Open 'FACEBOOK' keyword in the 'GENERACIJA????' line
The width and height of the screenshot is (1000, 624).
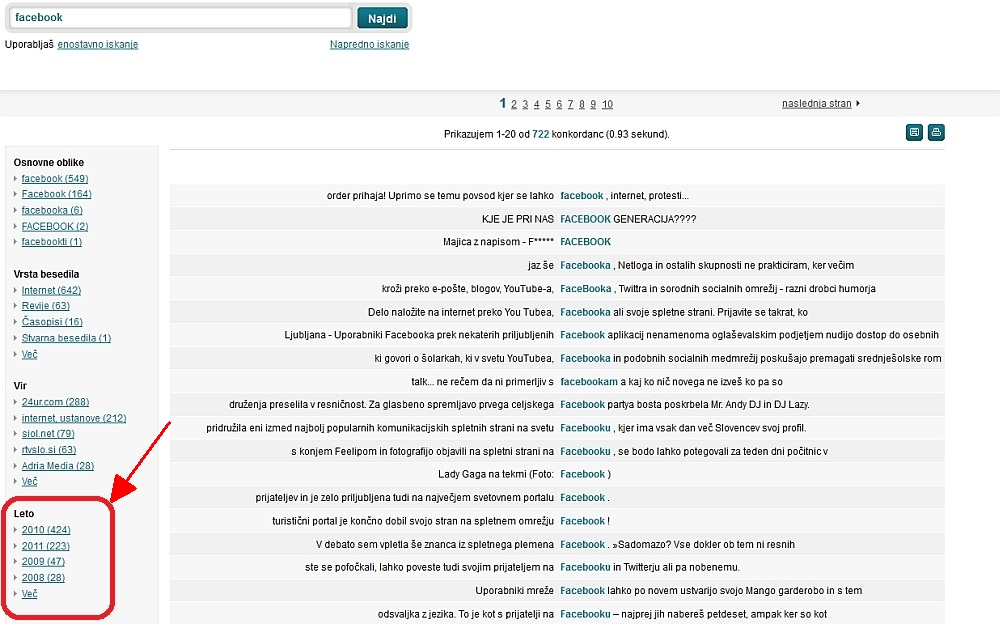click(x=585, y=219)
